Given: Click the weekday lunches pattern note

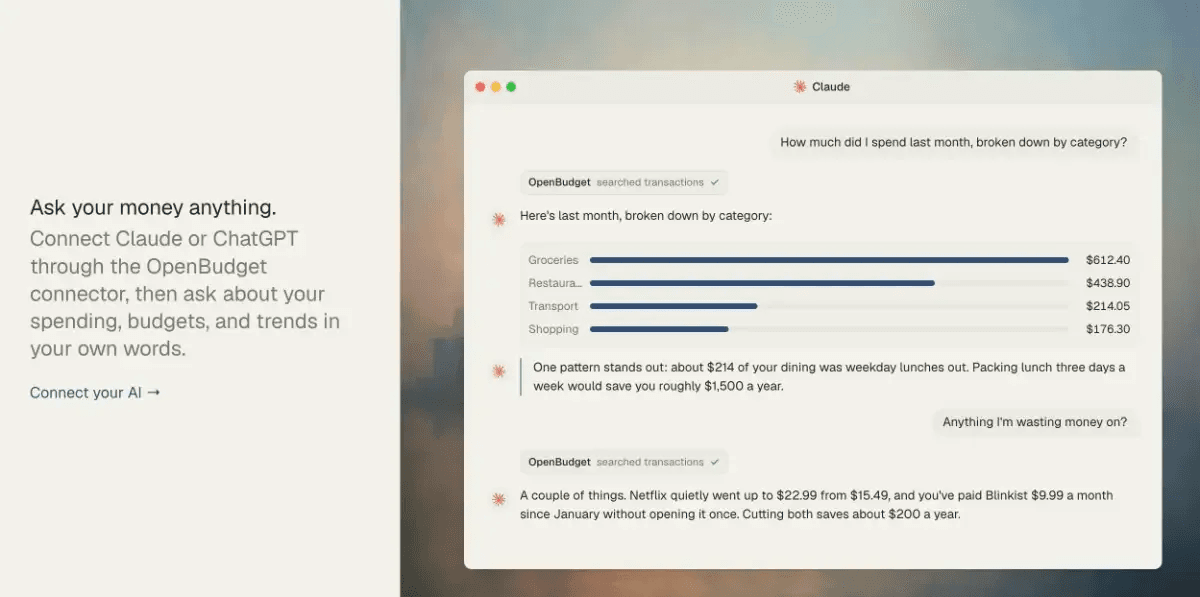Looking at the screenshot, I should point(829,377).
